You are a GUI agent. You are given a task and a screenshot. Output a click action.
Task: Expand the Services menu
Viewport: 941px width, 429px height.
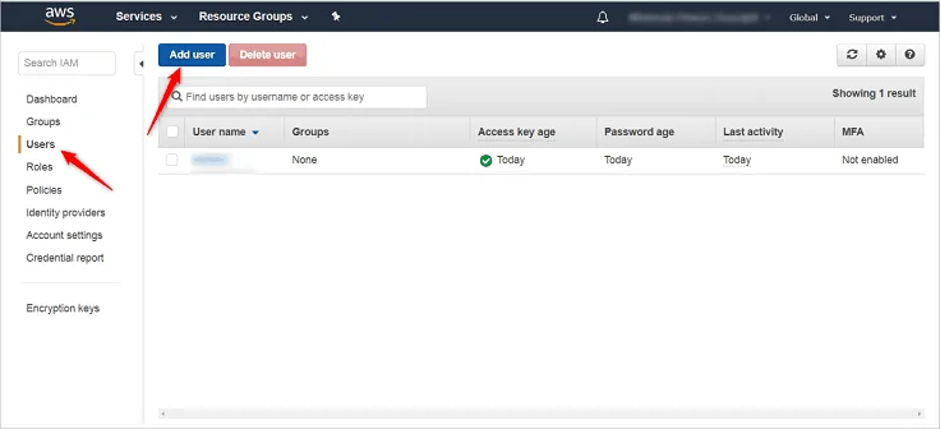click(146, 17)
